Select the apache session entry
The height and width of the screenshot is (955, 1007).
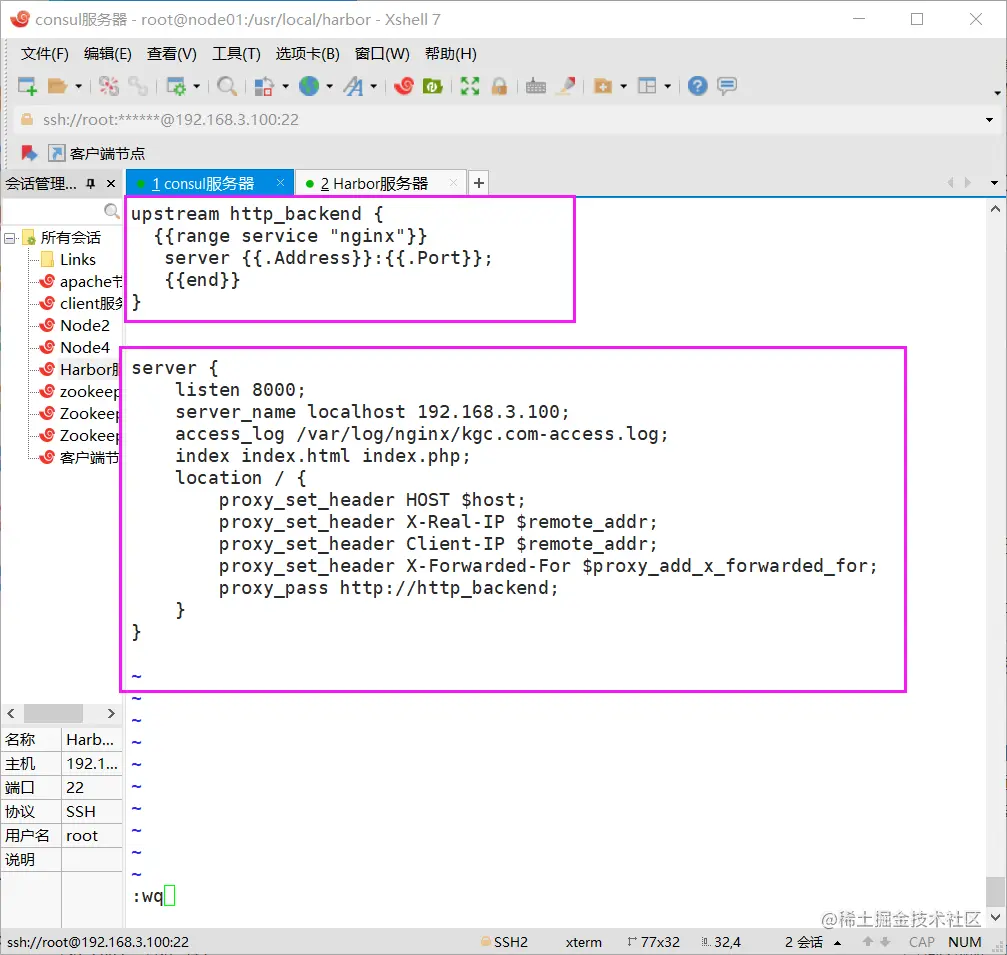click(80, 281)
